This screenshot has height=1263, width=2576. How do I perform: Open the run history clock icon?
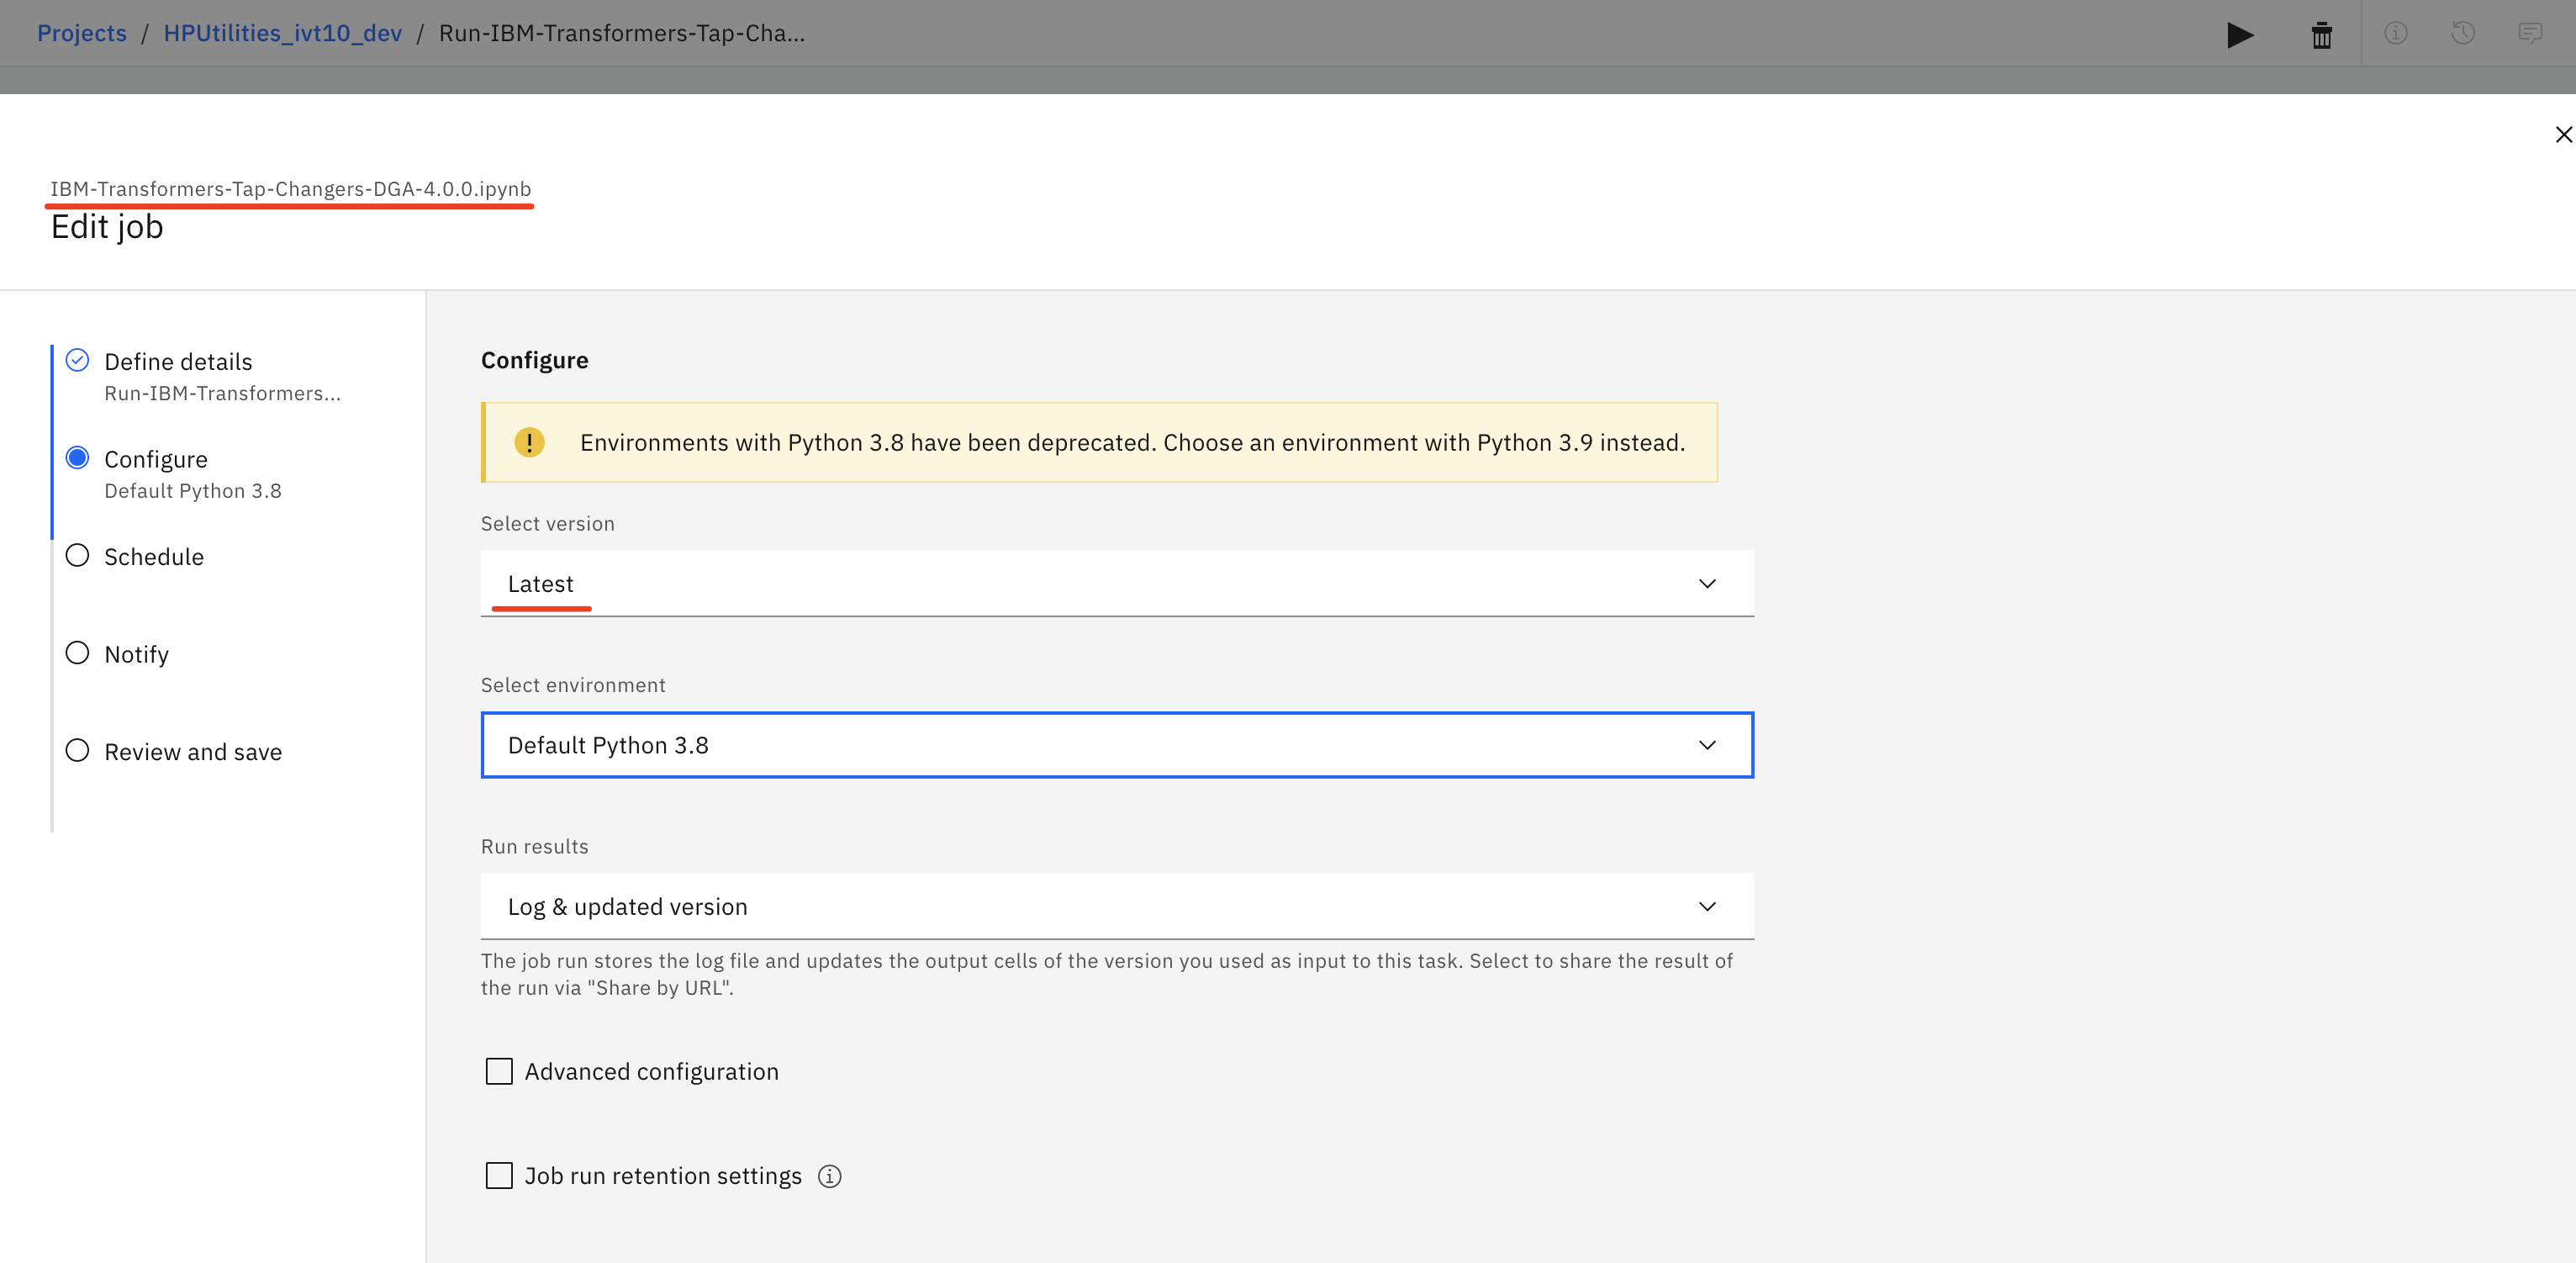2462,33
